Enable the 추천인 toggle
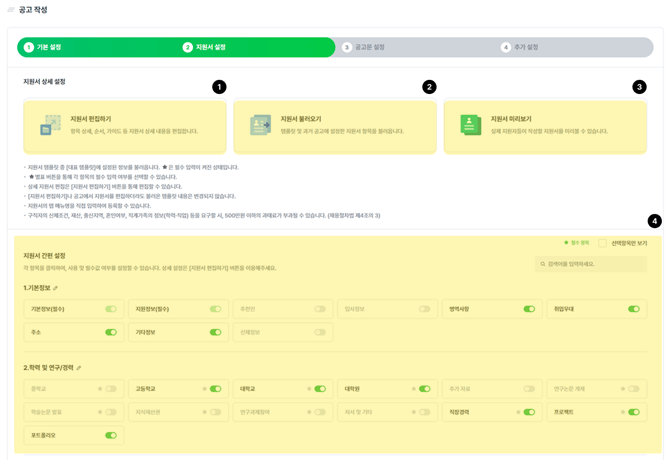 [x=319, y=309]
